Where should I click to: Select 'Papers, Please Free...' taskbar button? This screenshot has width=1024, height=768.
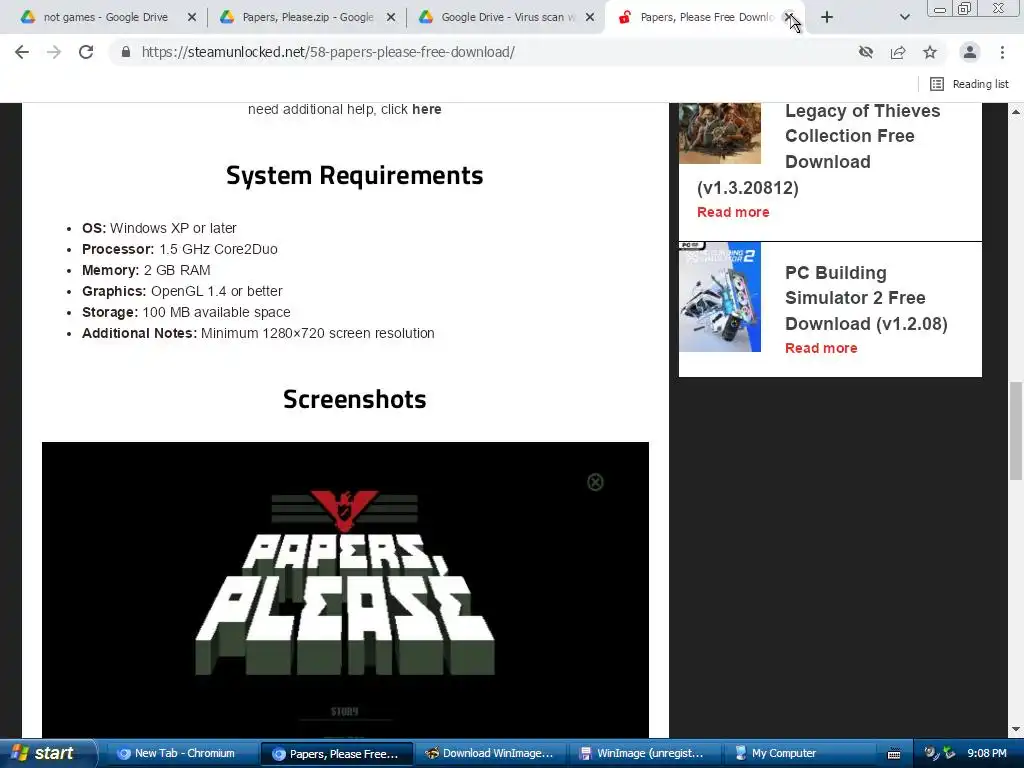click(336, 754)
